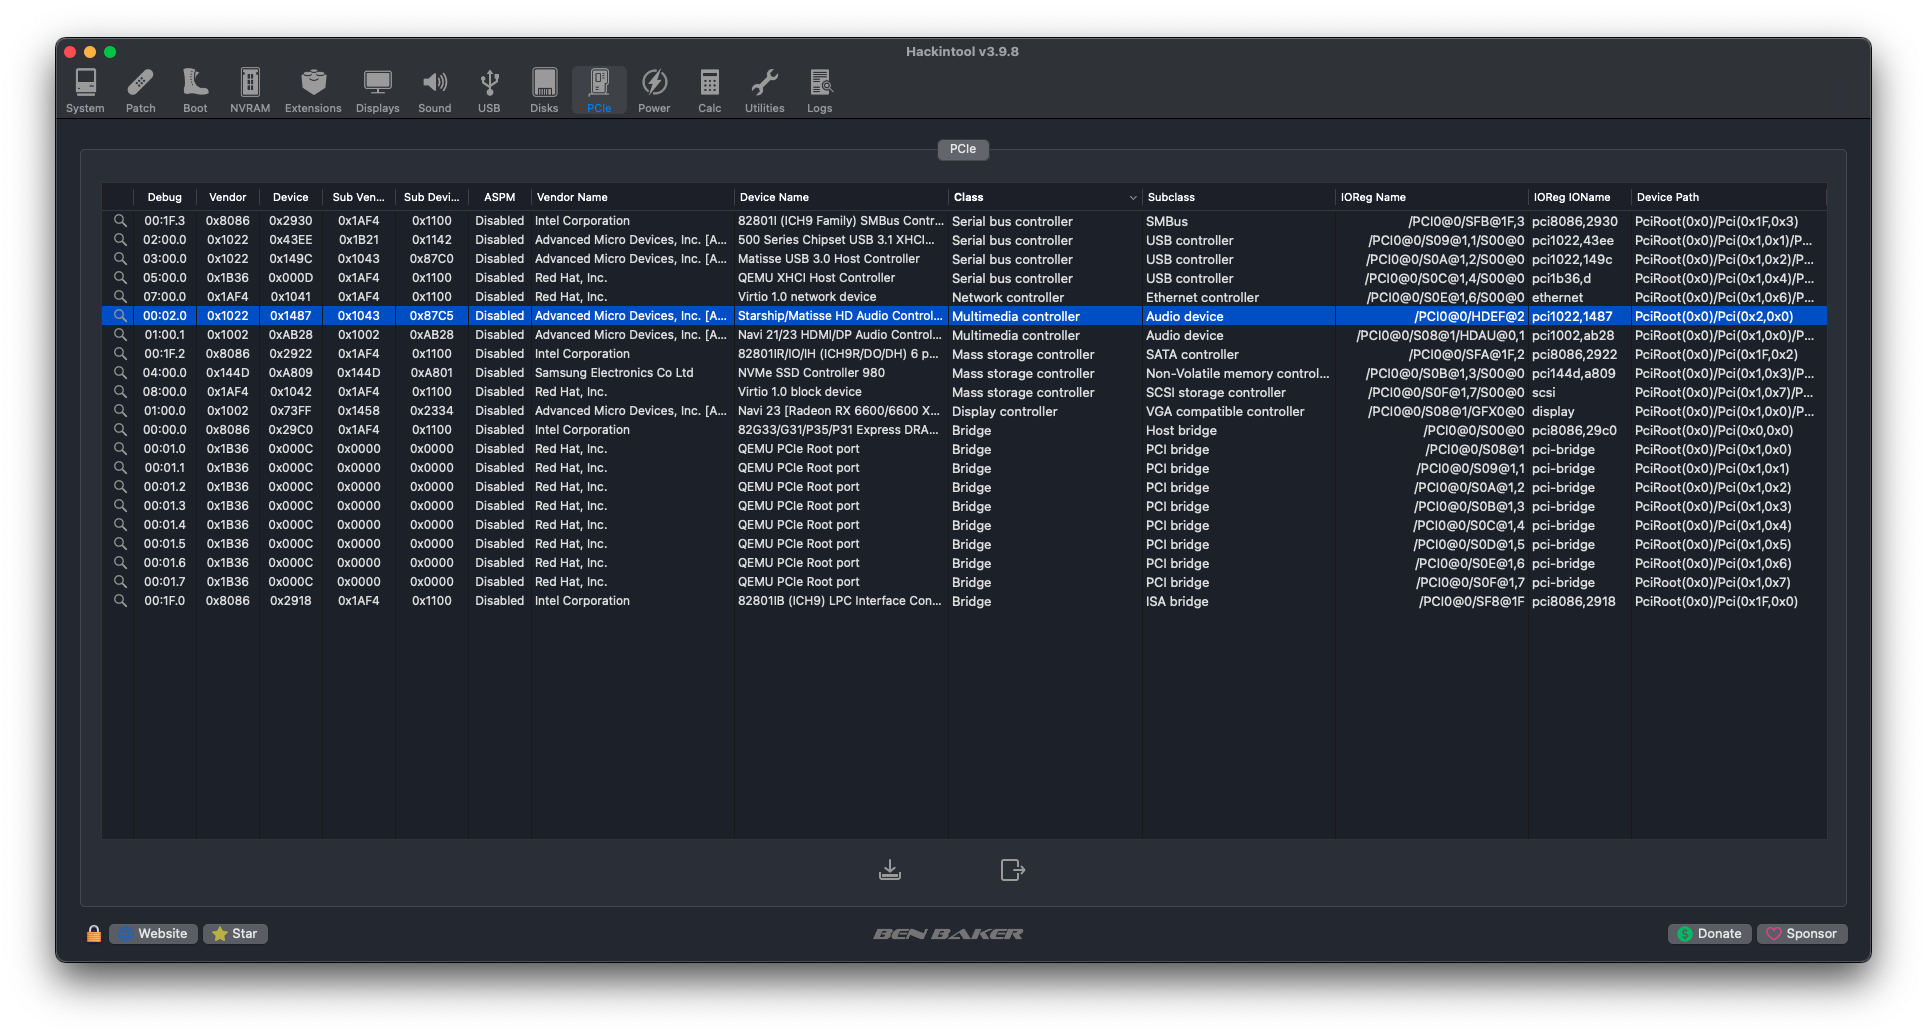Click magnifier icon on Navi 23 Radeon row
The image size is (1927, 1036).
click(x=120, y=411)
